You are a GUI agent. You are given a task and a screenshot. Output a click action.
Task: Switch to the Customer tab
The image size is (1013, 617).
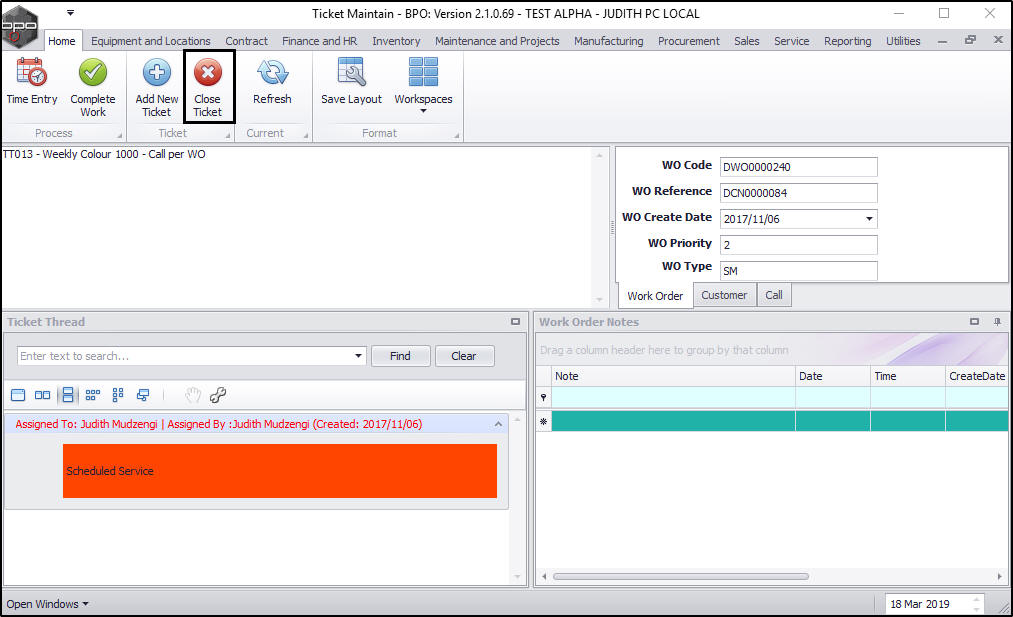724,295
